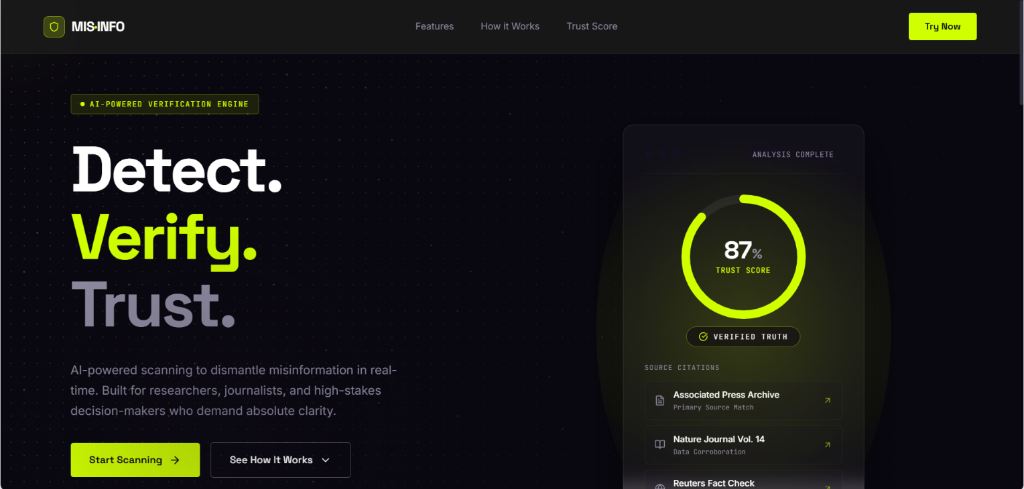Click the checkmark icon in Verified Truth badge
The image size is (1024, 489).
tap(703, 337)
